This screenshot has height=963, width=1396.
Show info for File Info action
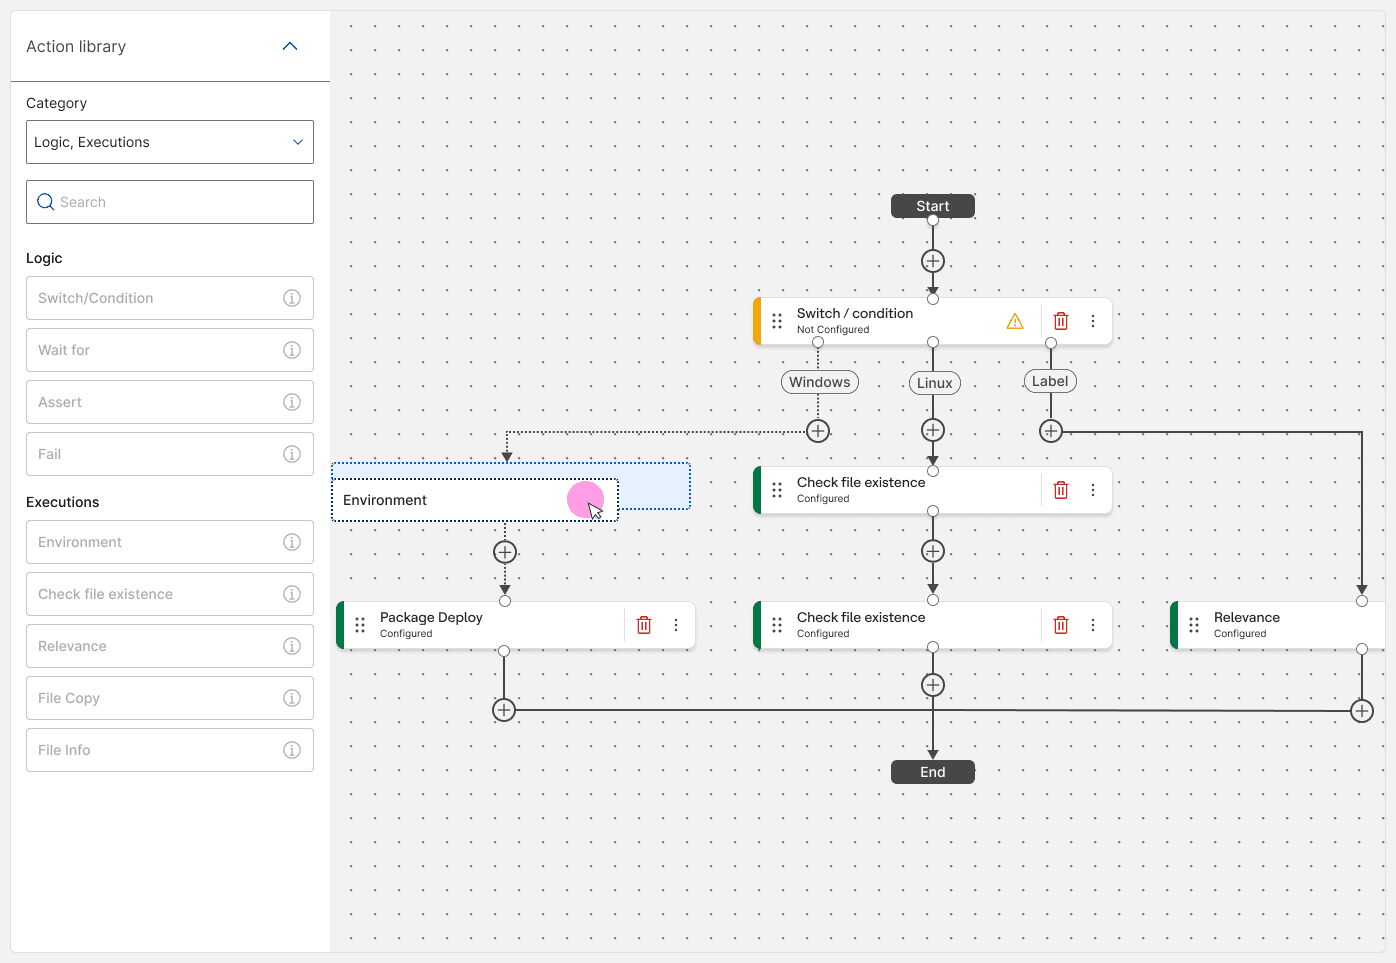292,750
